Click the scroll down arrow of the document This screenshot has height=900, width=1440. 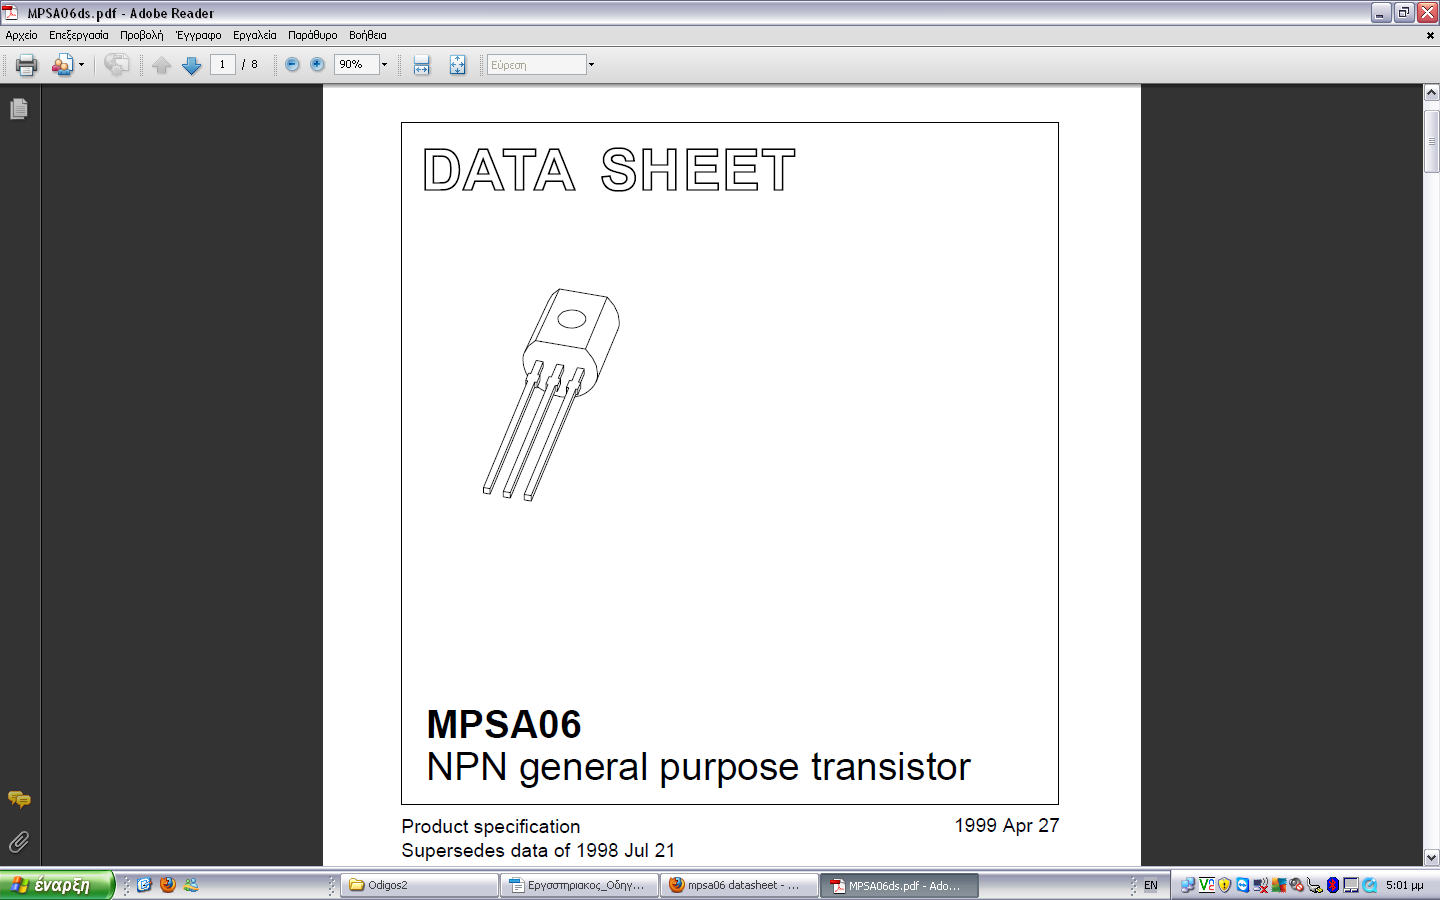(1431, 858)
